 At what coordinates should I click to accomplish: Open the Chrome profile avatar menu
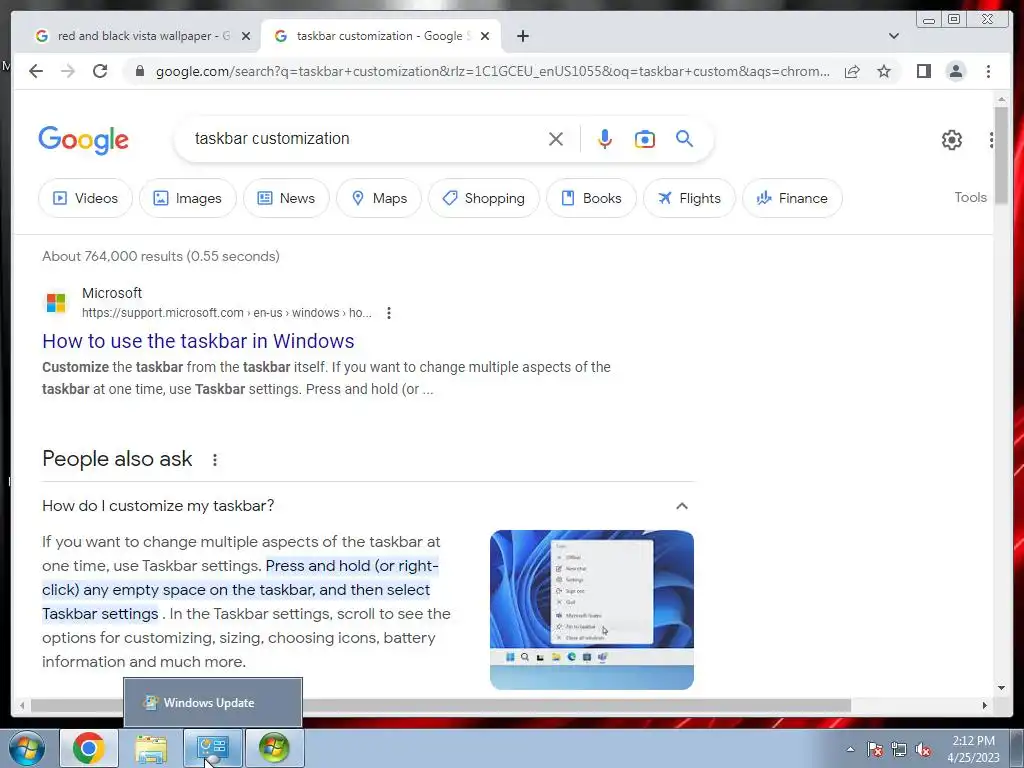[x=955, y=71]
